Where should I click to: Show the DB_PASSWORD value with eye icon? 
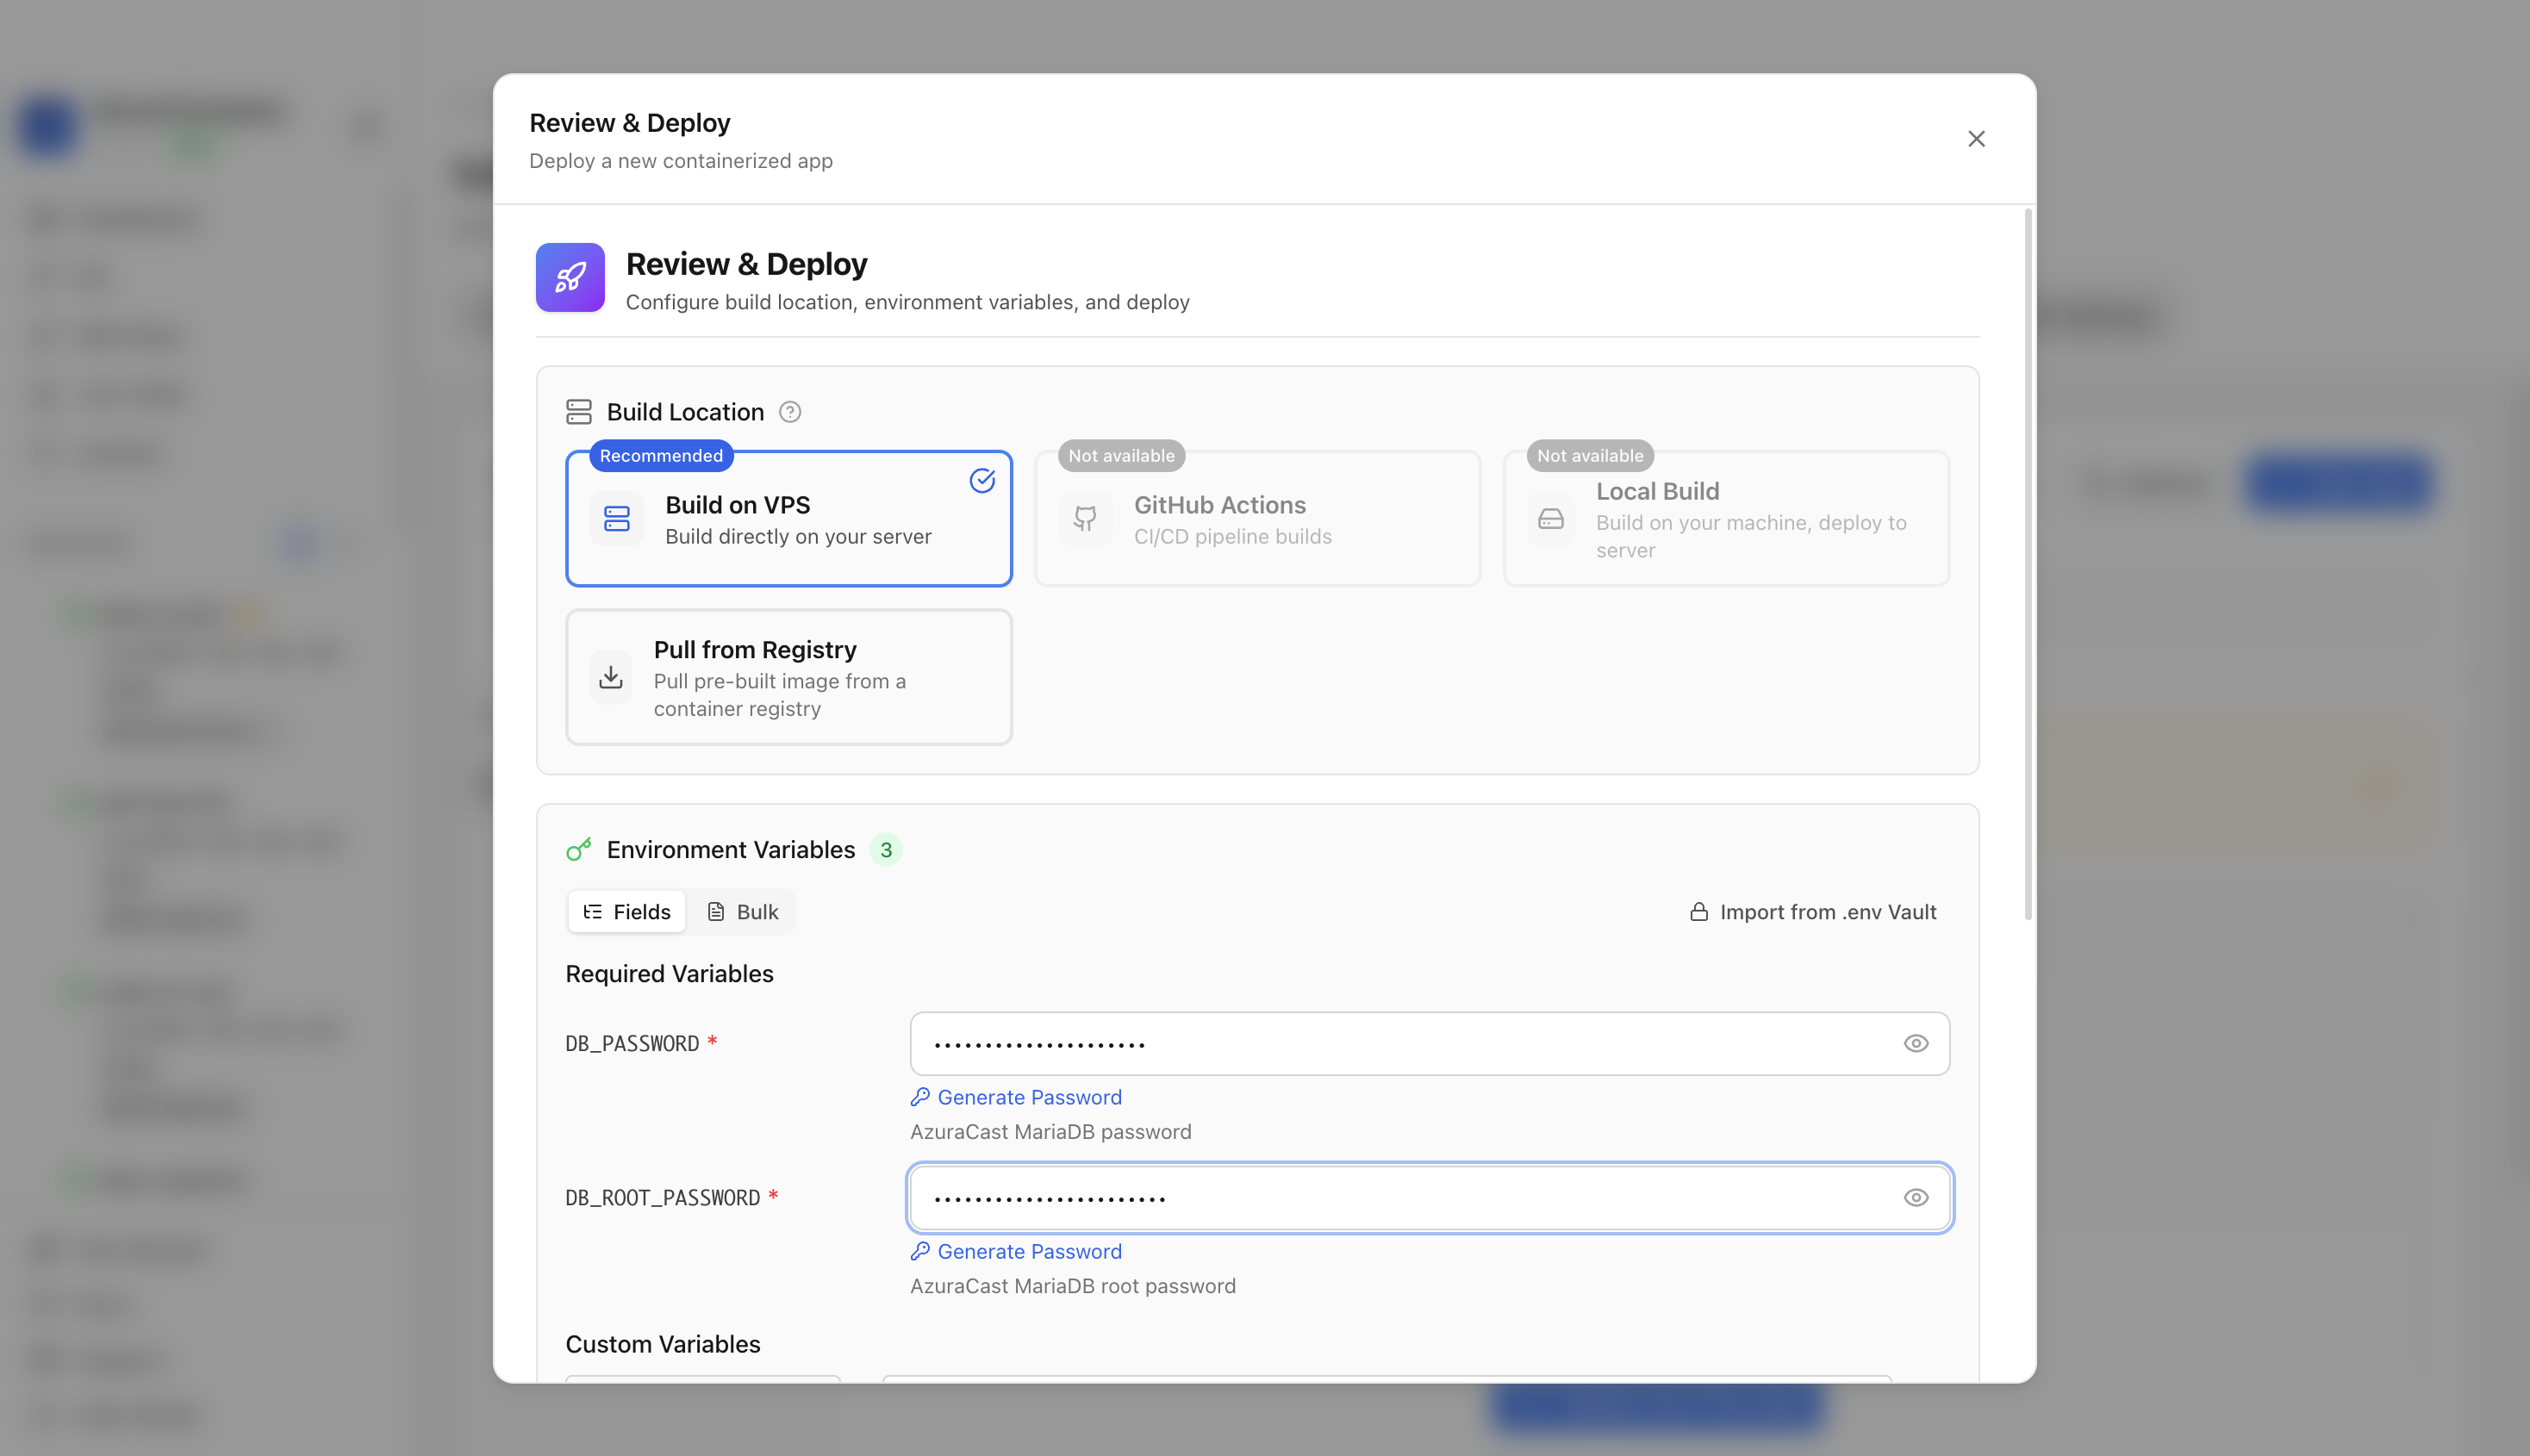pos(1916,1044)
